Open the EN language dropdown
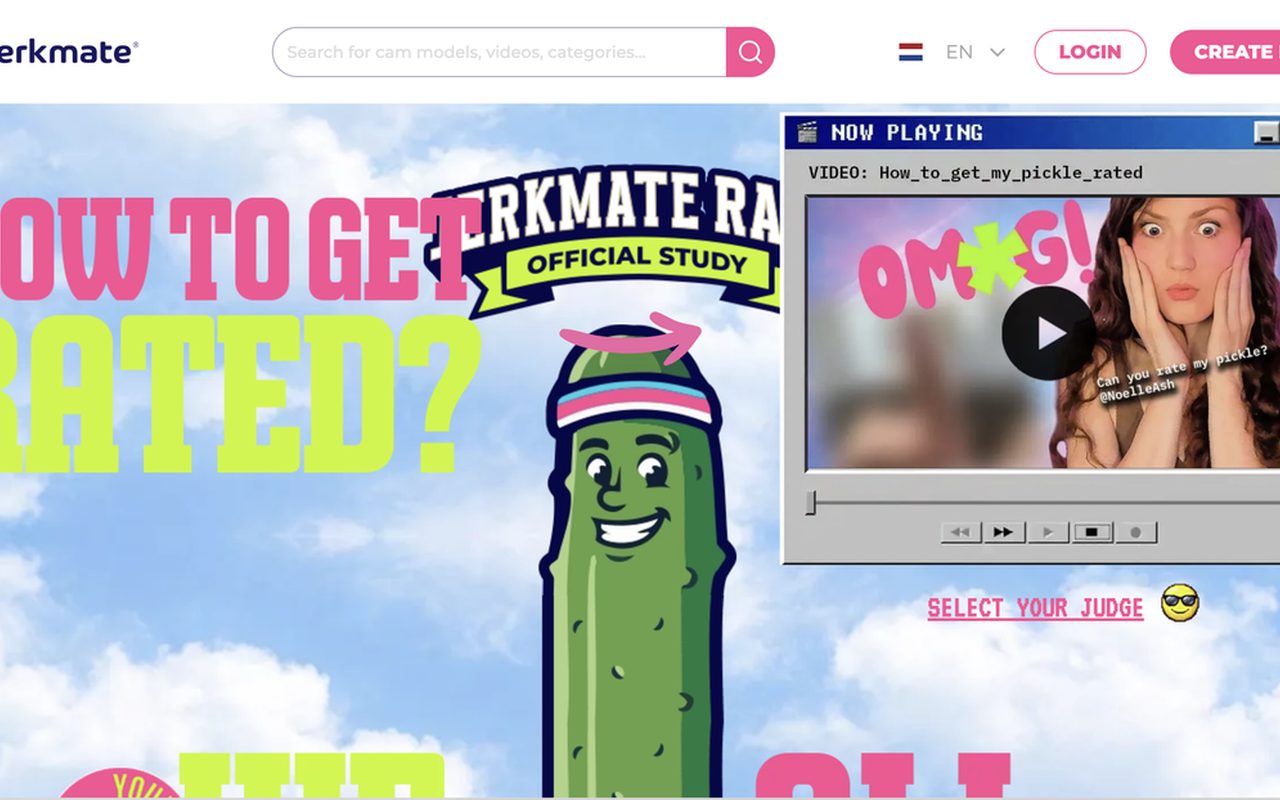The image size is (1280, 800). point(975,52)
